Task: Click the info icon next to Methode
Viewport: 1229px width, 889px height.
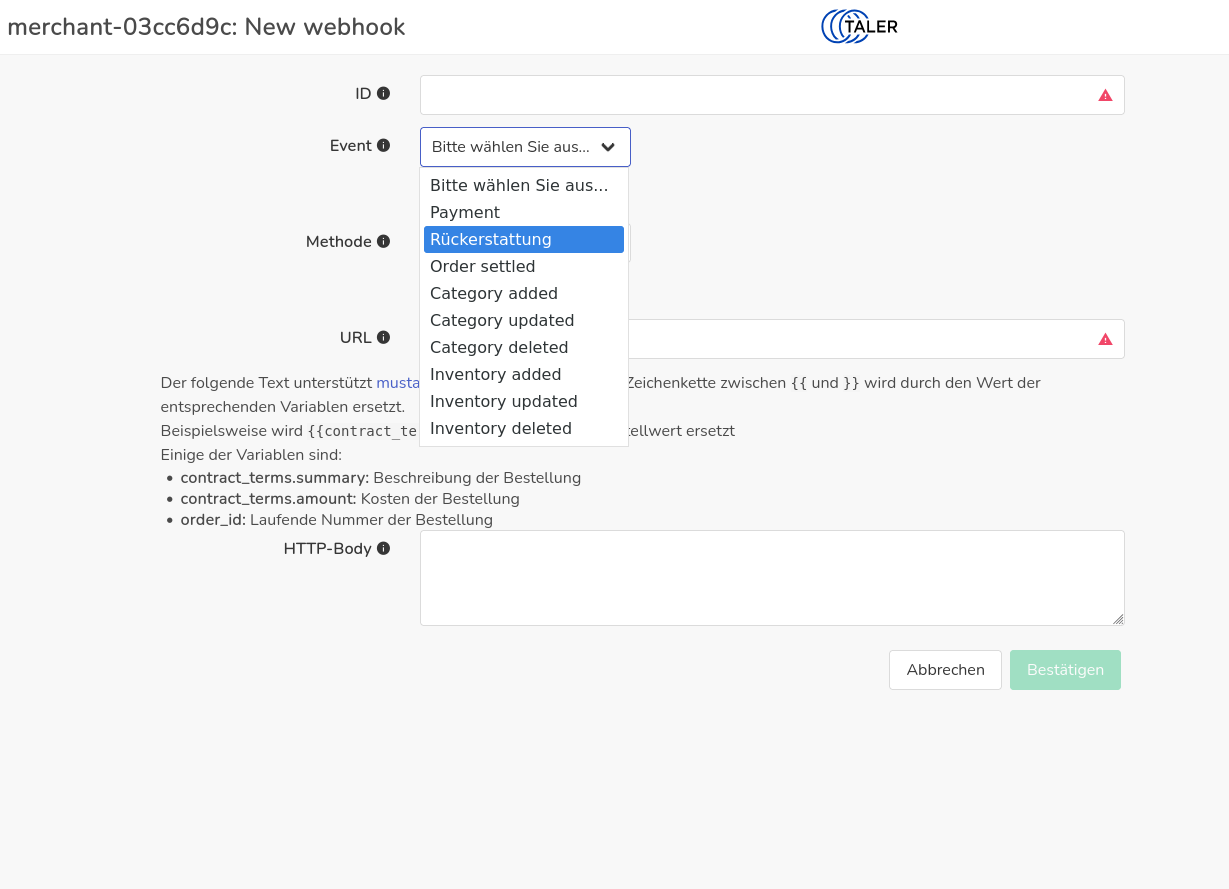Action: point(383,242)
